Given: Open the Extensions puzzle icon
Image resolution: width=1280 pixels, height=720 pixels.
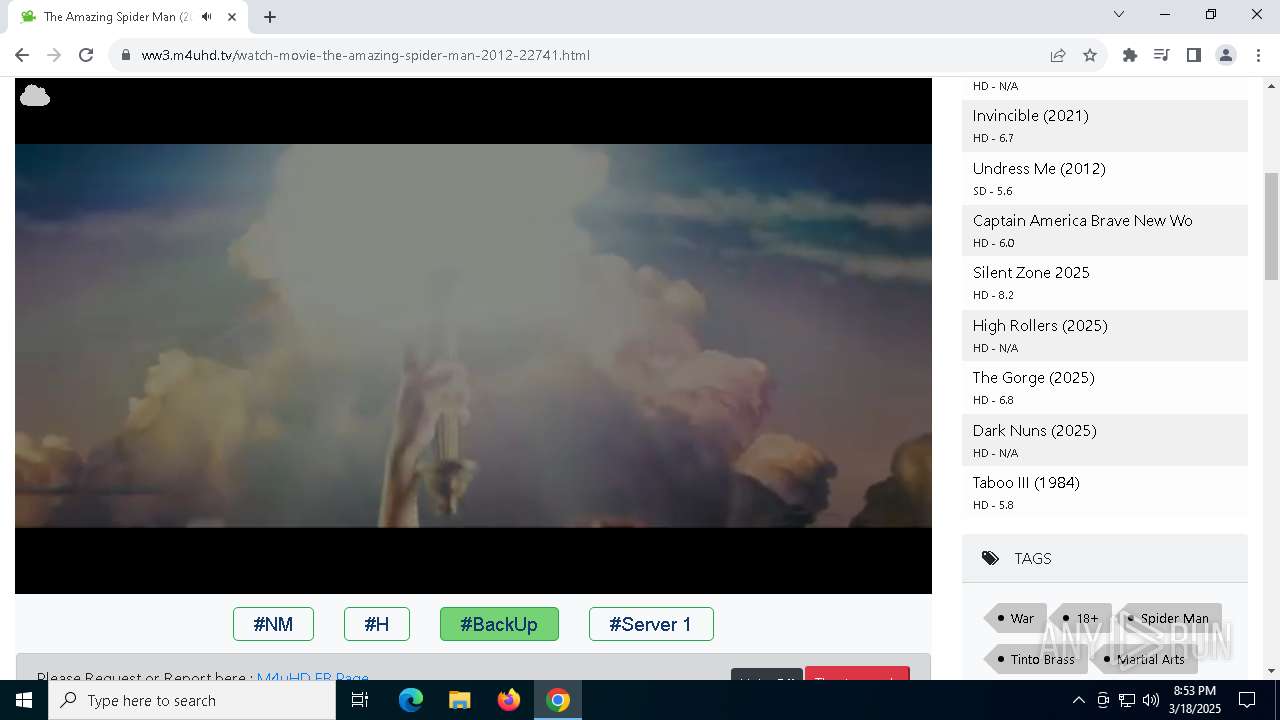Looking at the screenshot, I should click(1130, 55).
